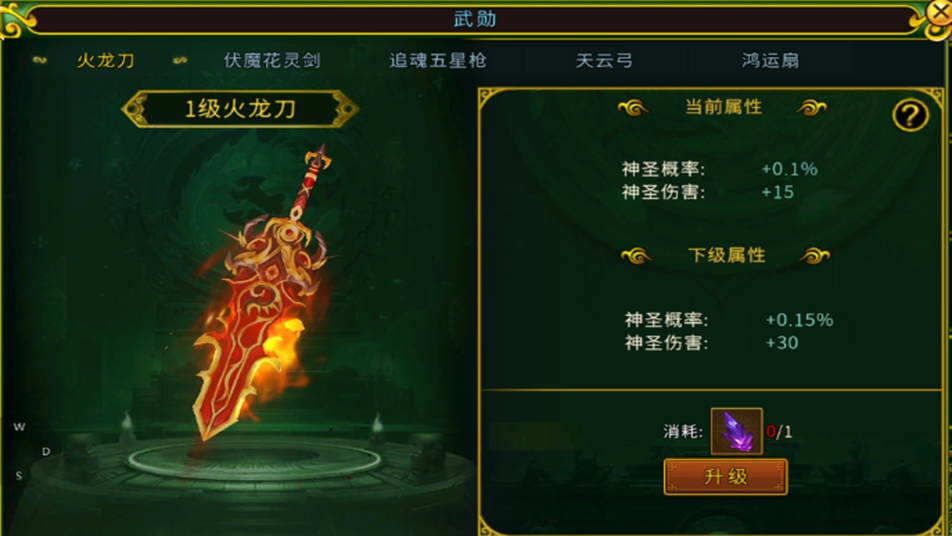The image size is (952, 536).
Task: Choose the 鸿运扇 tab
Action: (770, 60)
